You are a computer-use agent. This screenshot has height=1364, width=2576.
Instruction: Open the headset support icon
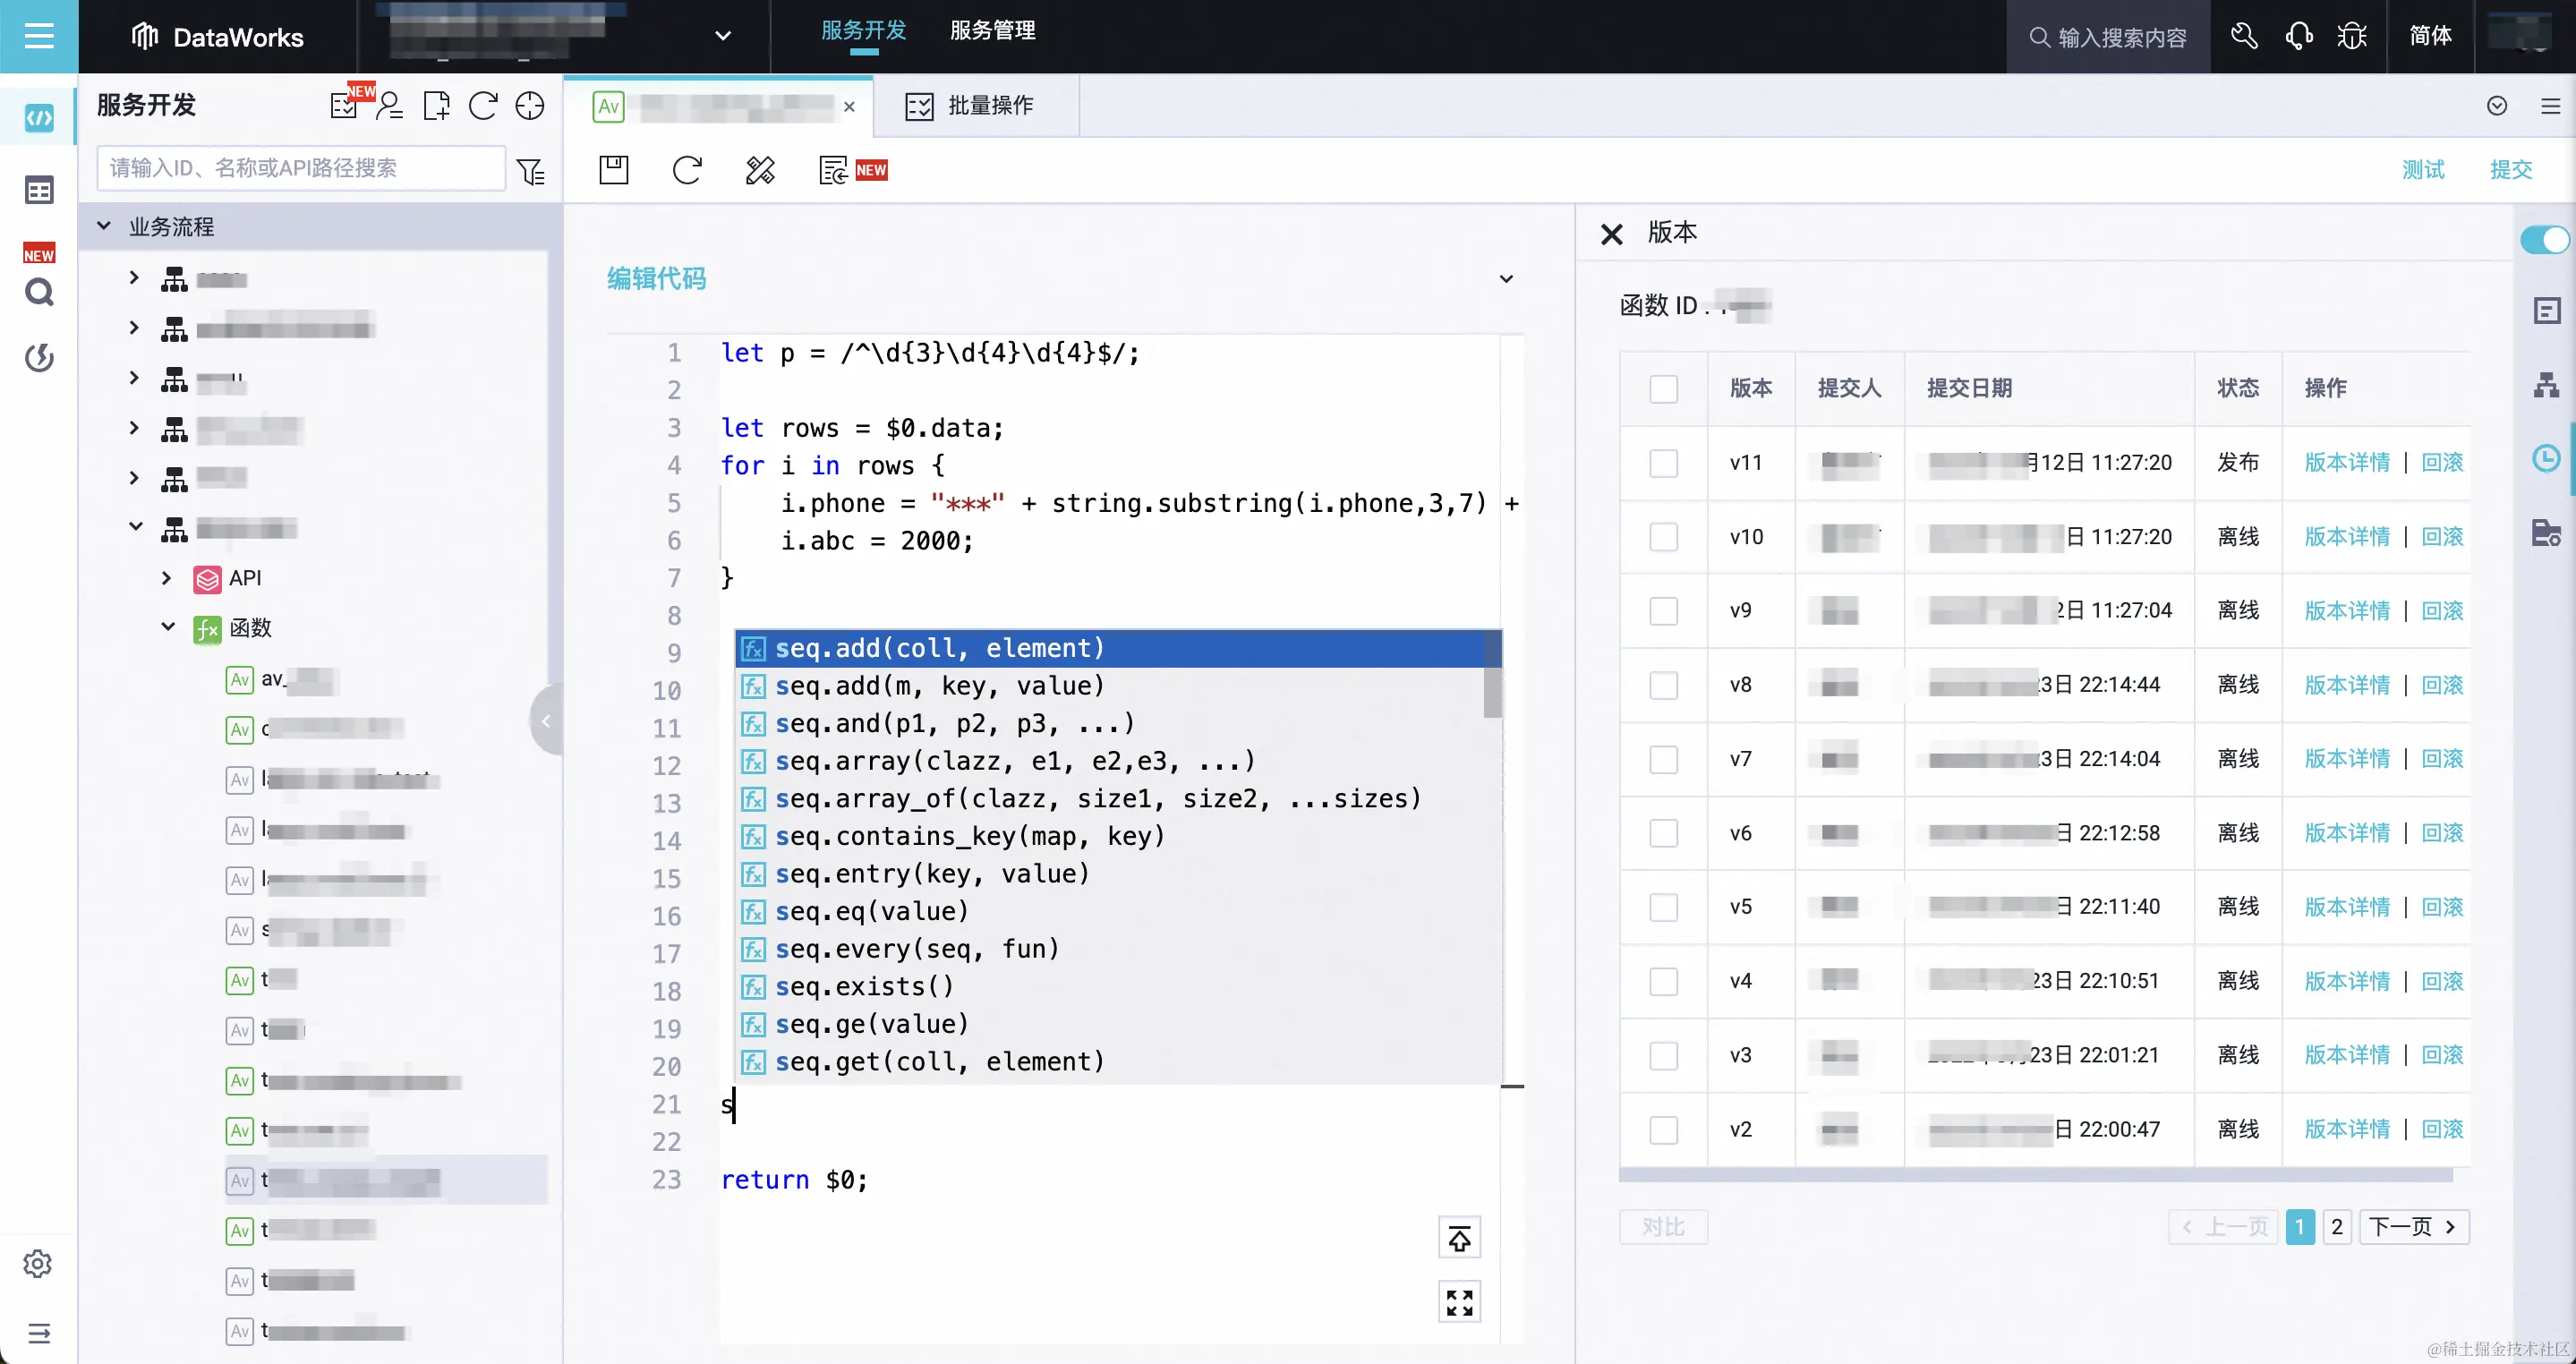point(2298,37)
